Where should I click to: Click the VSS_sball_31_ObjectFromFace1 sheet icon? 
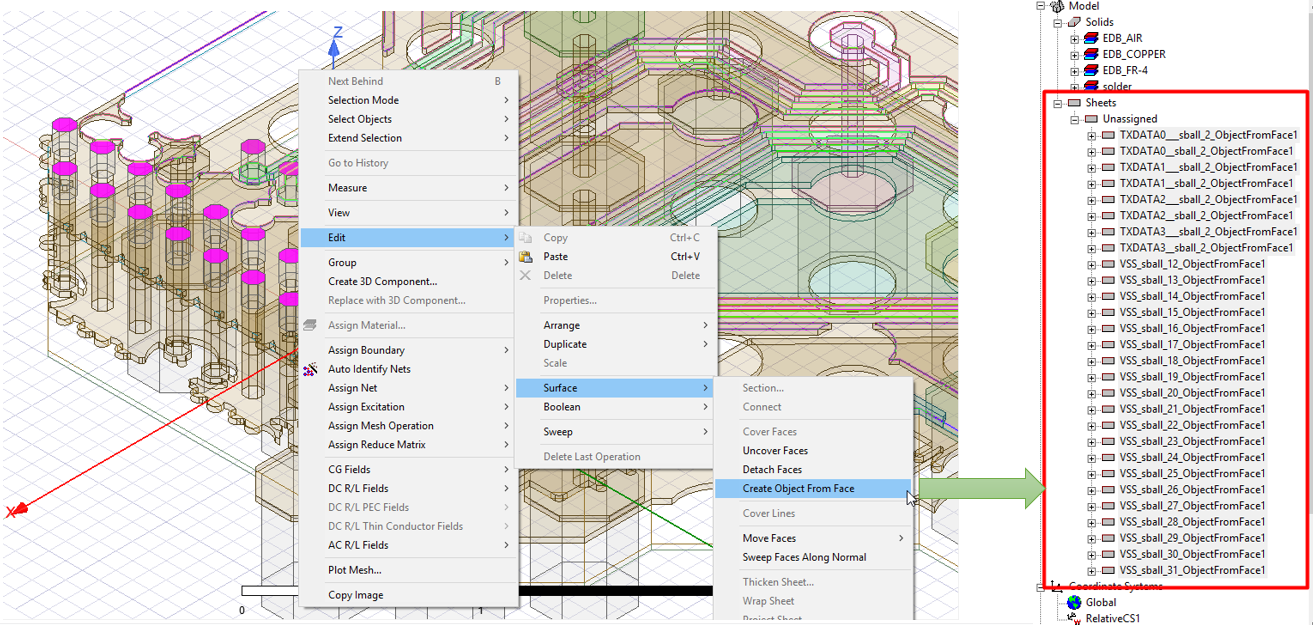pos(1108,570)
